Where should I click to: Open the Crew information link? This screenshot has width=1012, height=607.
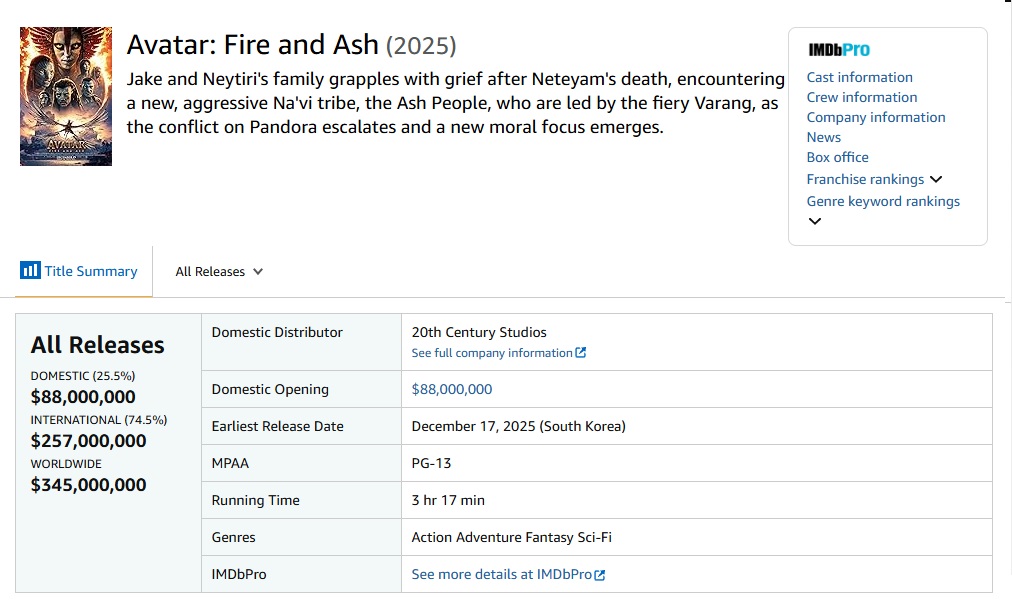pos(861,97)
